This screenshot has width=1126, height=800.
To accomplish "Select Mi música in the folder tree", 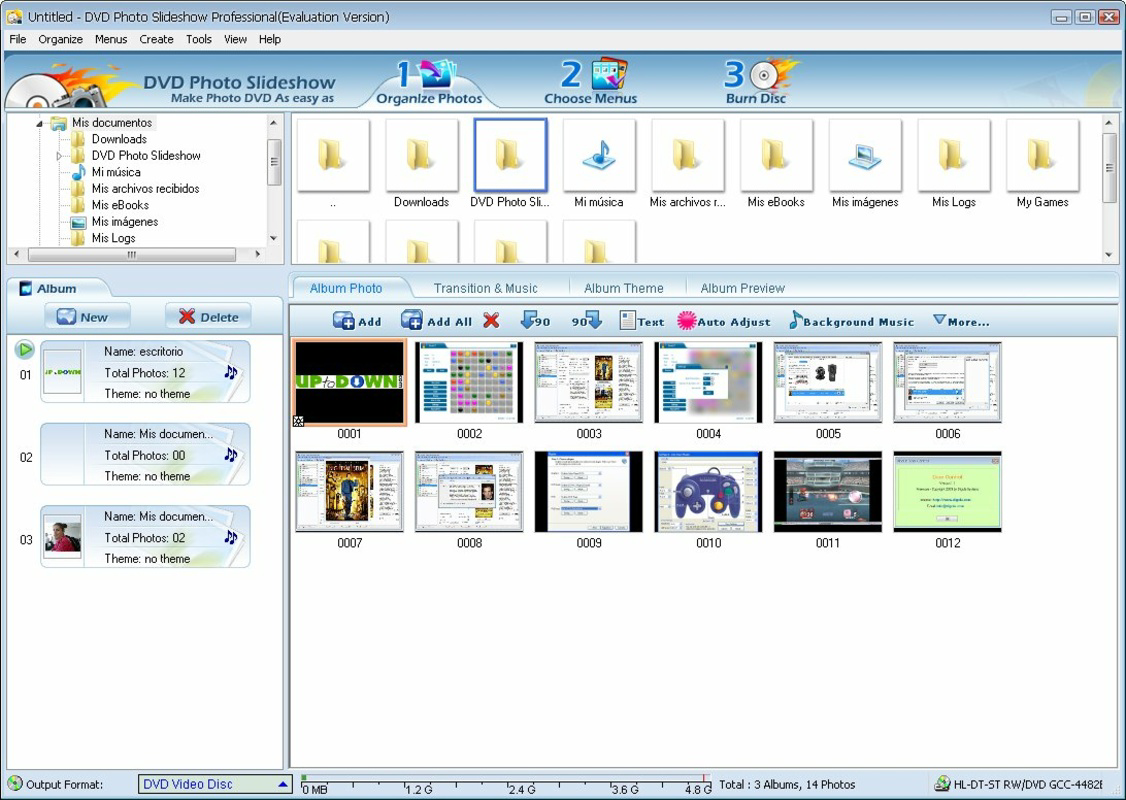I will tap(116, 172).
